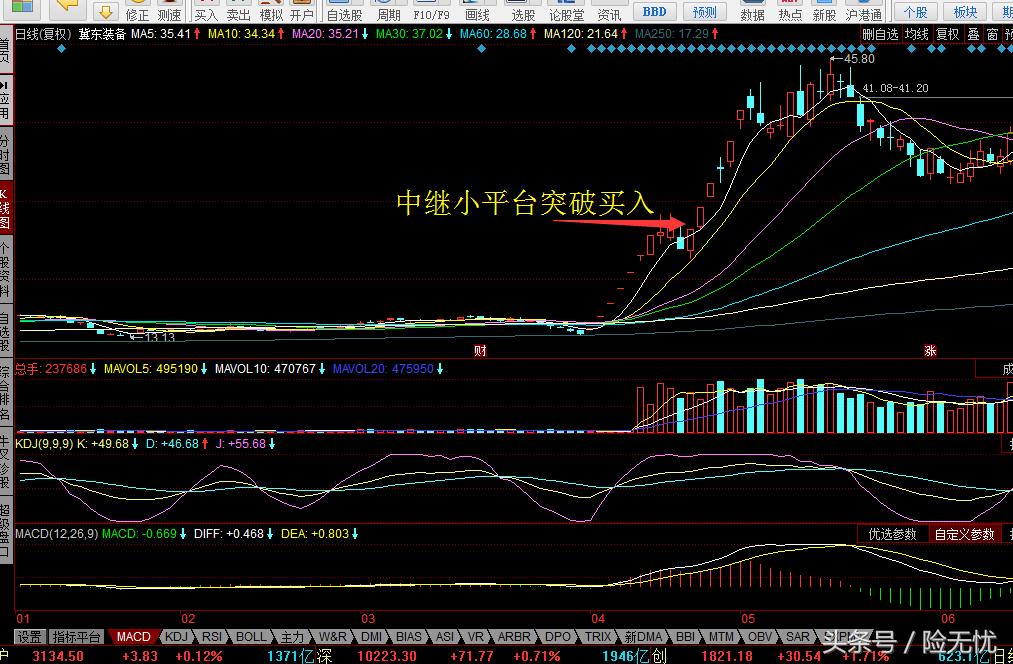Viewport: 1013px width, 664px height.
Task: Switch to the VR indicator tab
Action: (x=475, y=637)
